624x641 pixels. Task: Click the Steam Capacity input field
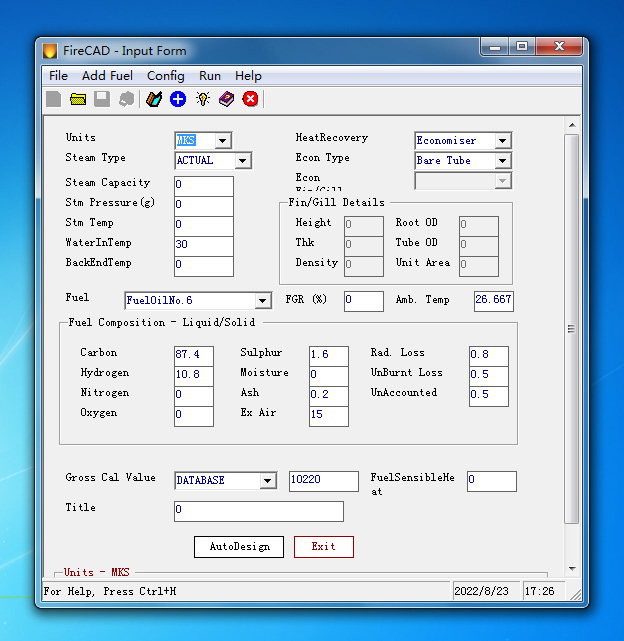pos(204,186)
